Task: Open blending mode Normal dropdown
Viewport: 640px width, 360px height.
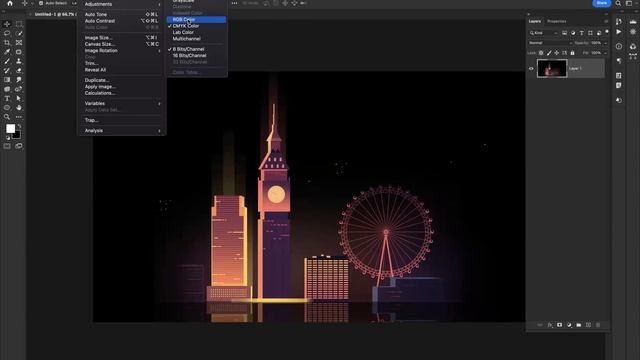Action: [549, 43]
